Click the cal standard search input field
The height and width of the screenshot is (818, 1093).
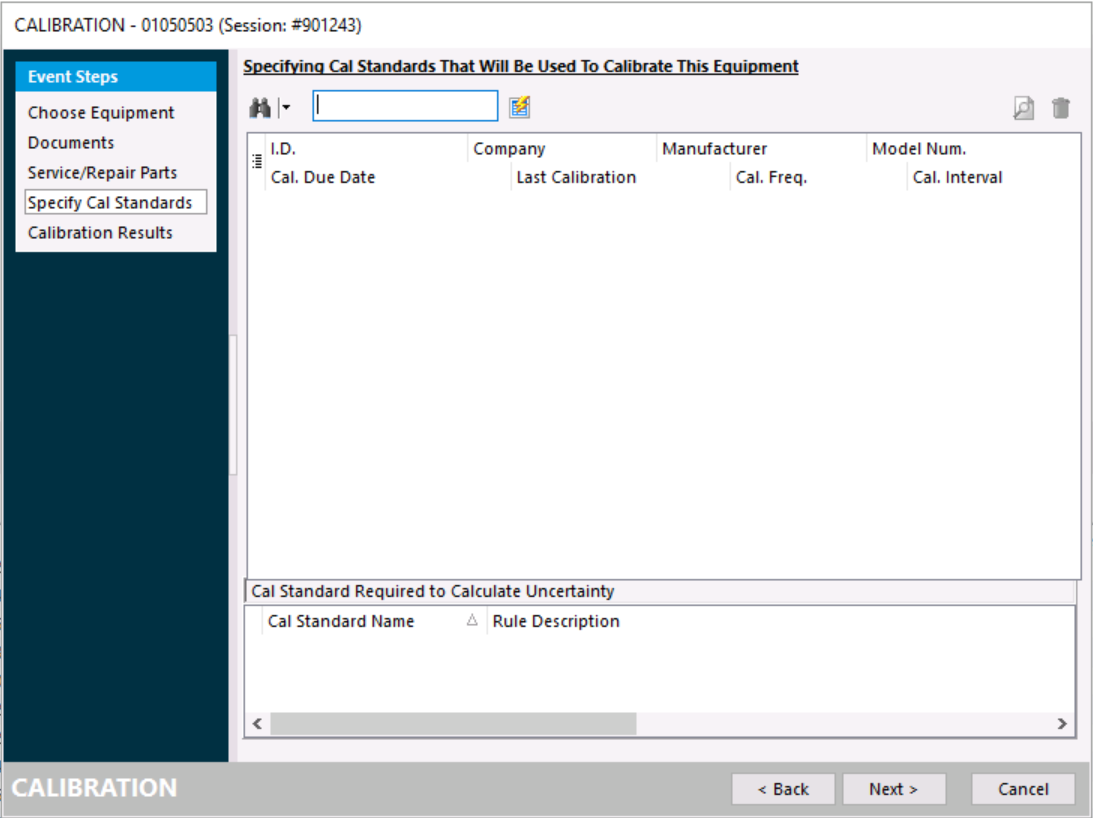[x=405, y=106]
